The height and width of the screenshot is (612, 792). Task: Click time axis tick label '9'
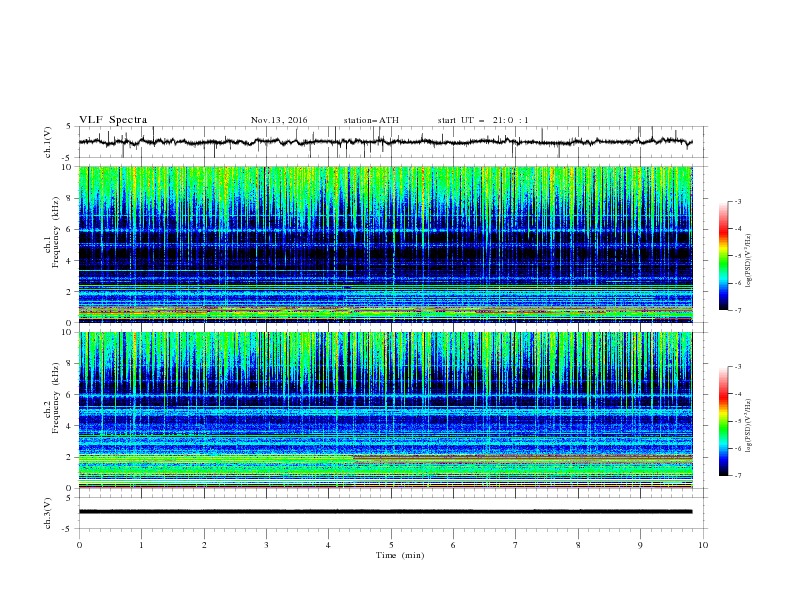tap(640, 545)
